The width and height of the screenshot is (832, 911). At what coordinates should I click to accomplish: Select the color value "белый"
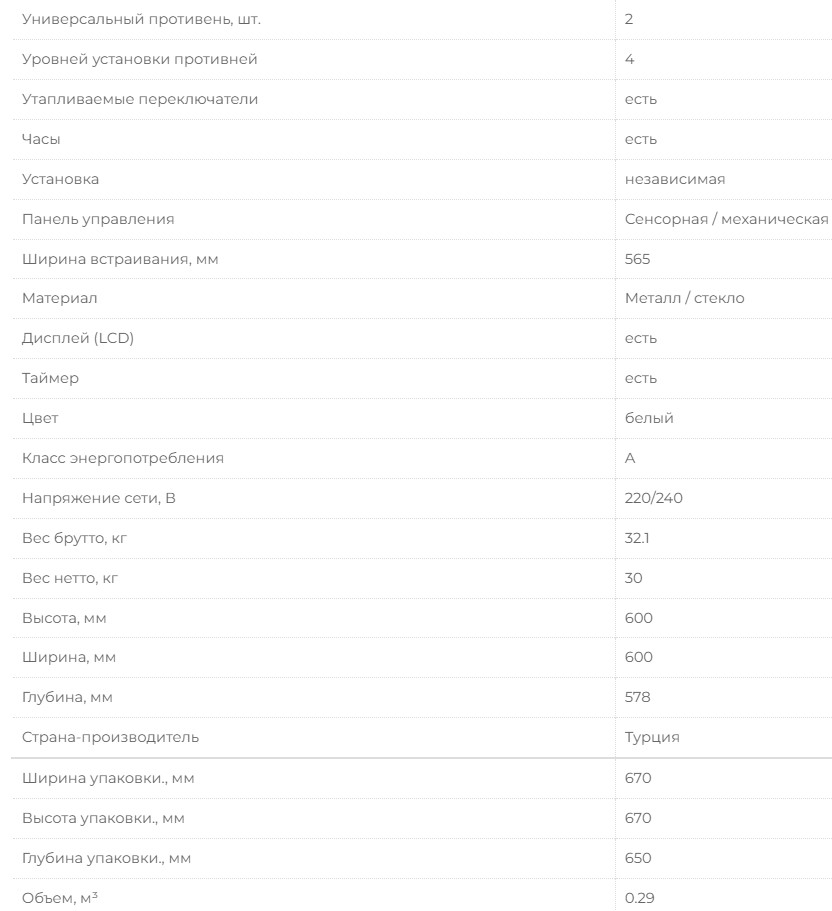649,418
